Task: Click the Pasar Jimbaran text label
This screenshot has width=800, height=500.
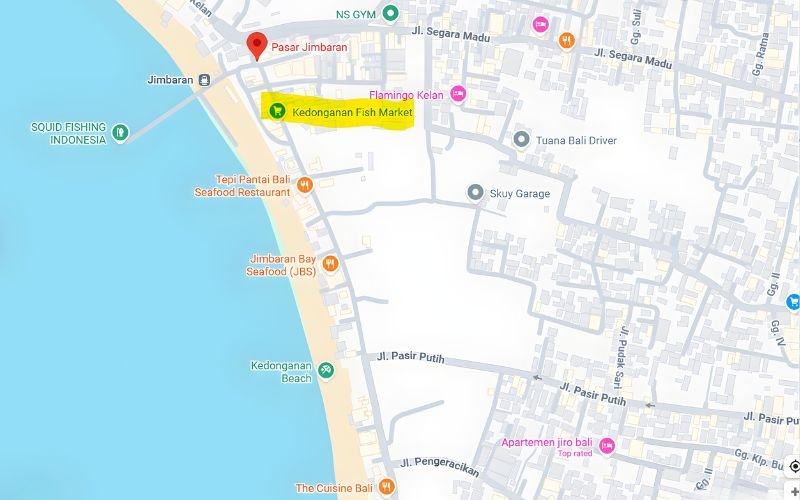Action: (x=309, y=47)
